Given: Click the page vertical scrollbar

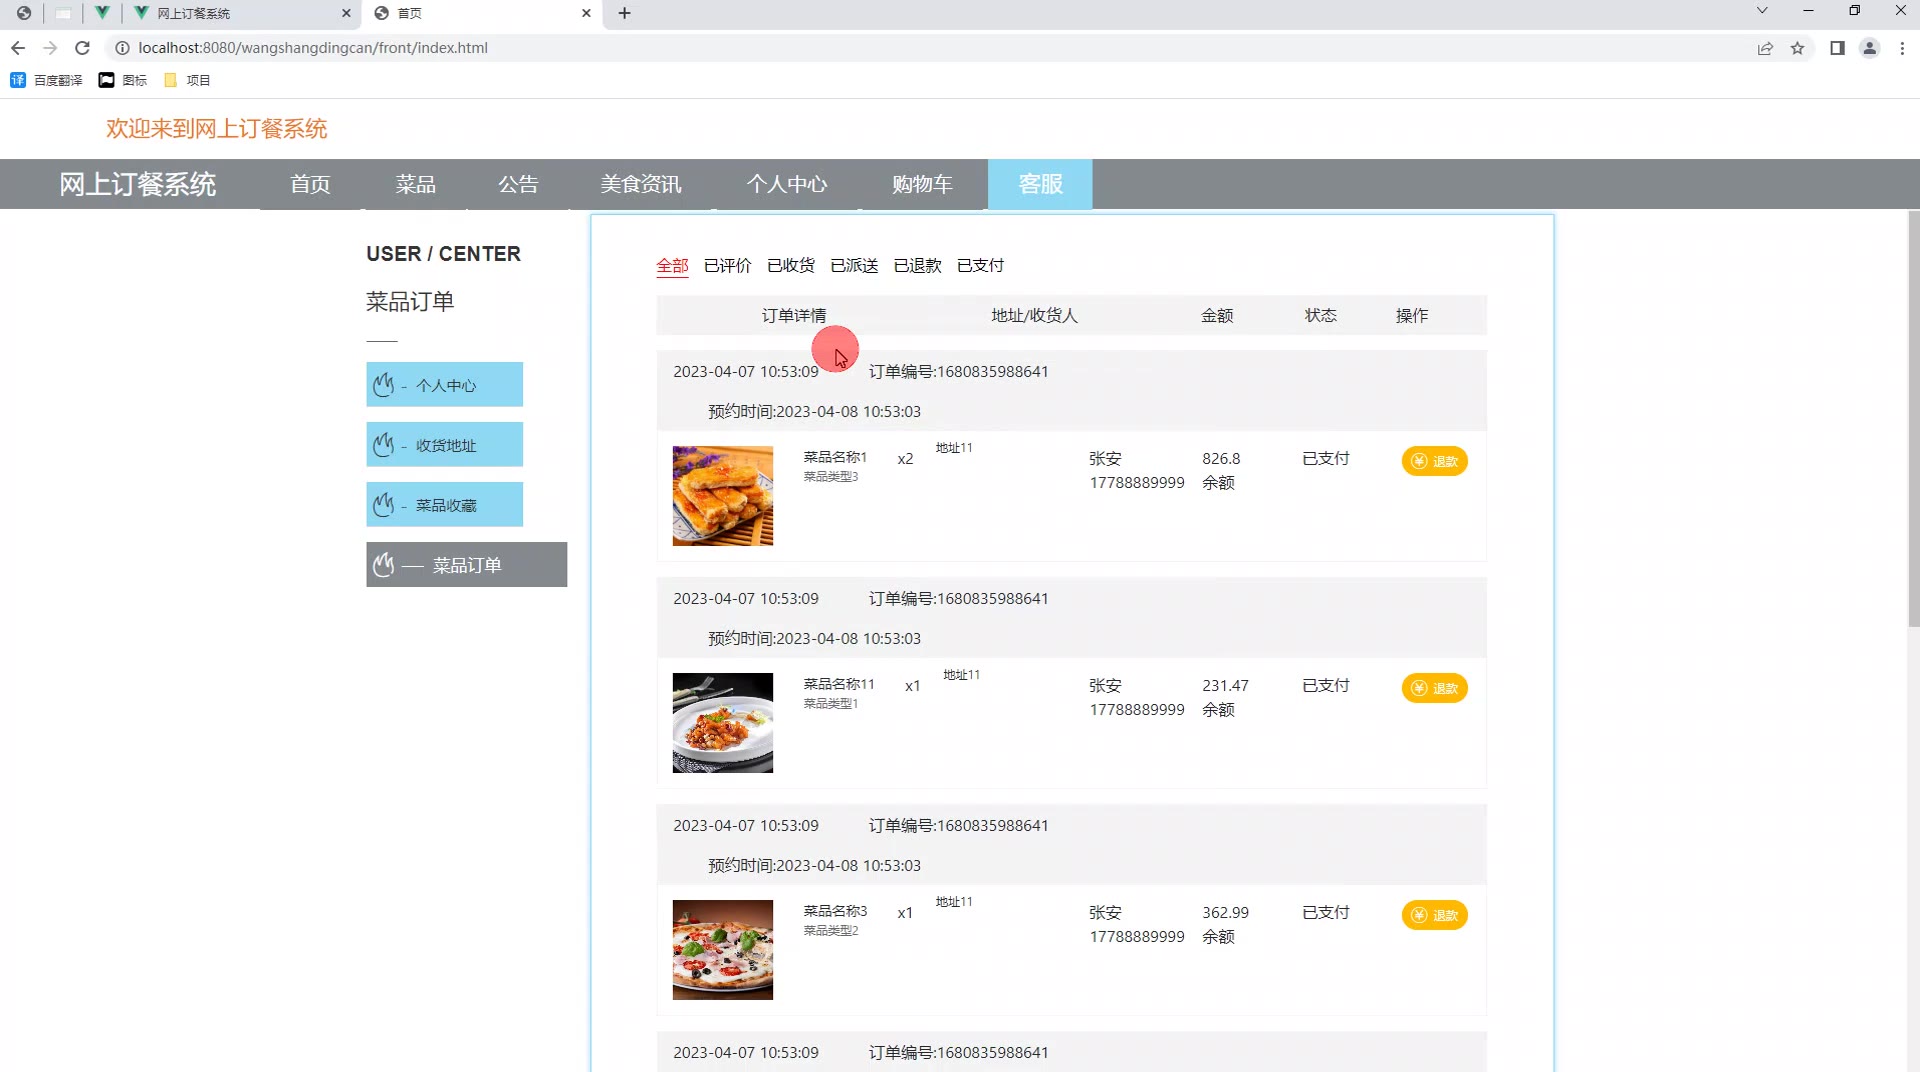Looking at the screenshot, I should [1913, 420].
